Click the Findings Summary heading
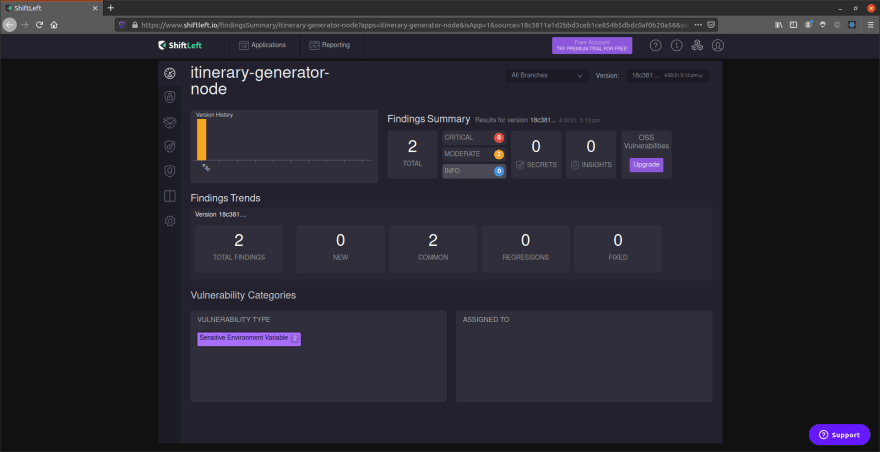This screenshot has width=880, height=452. pos(429,119)
